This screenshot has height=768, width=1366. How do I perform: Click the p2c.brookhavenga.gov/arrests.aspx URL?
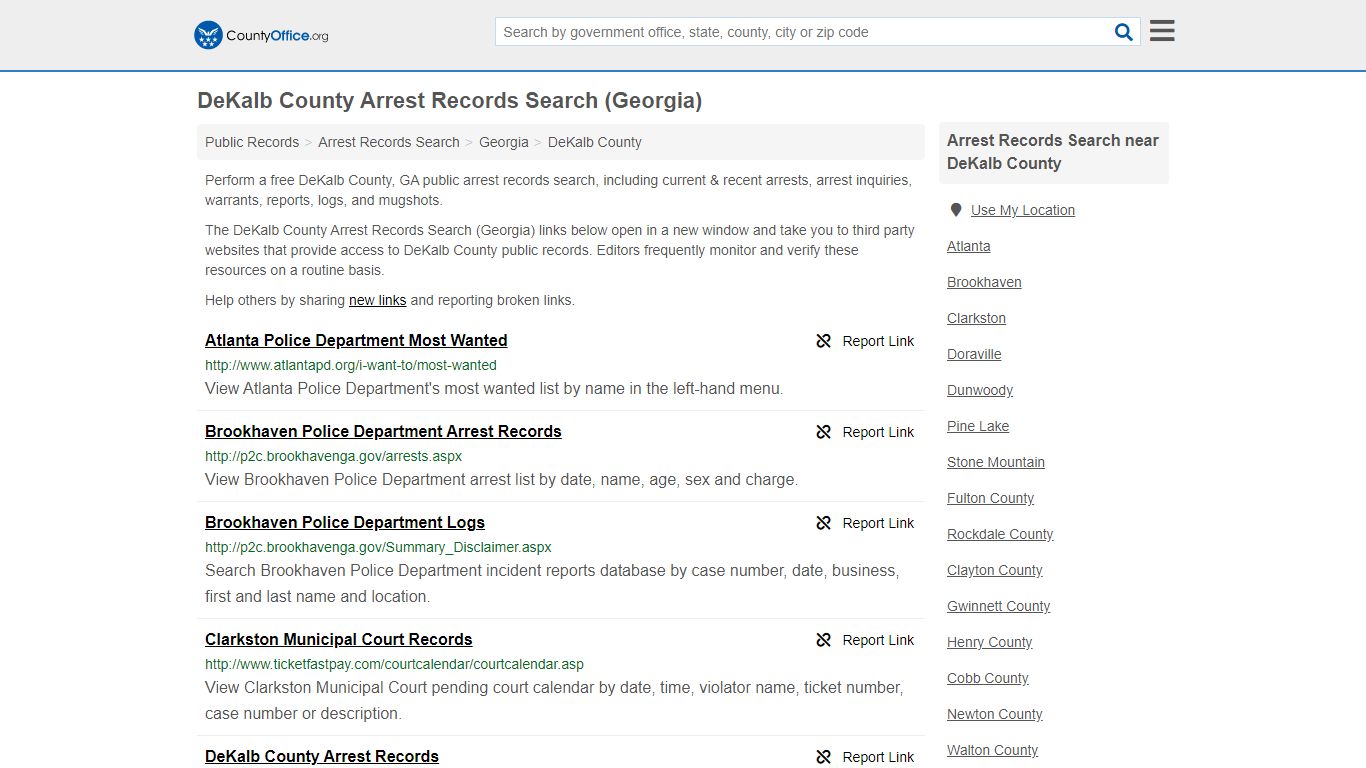pos(334,457)
